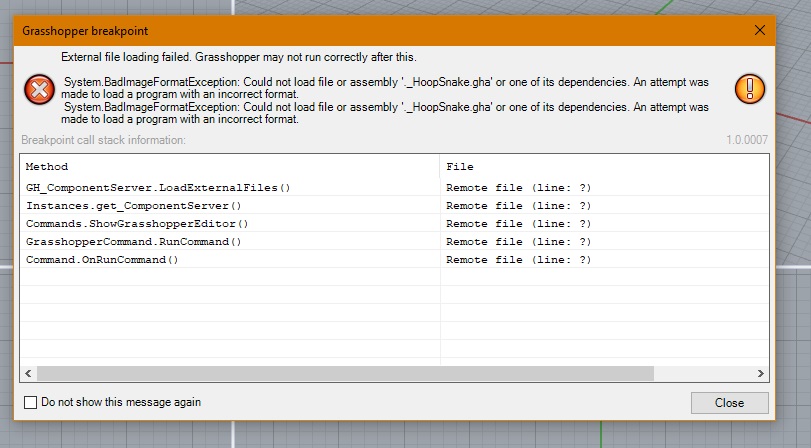Enable 'Do not show this message again'

pos(31,402)
